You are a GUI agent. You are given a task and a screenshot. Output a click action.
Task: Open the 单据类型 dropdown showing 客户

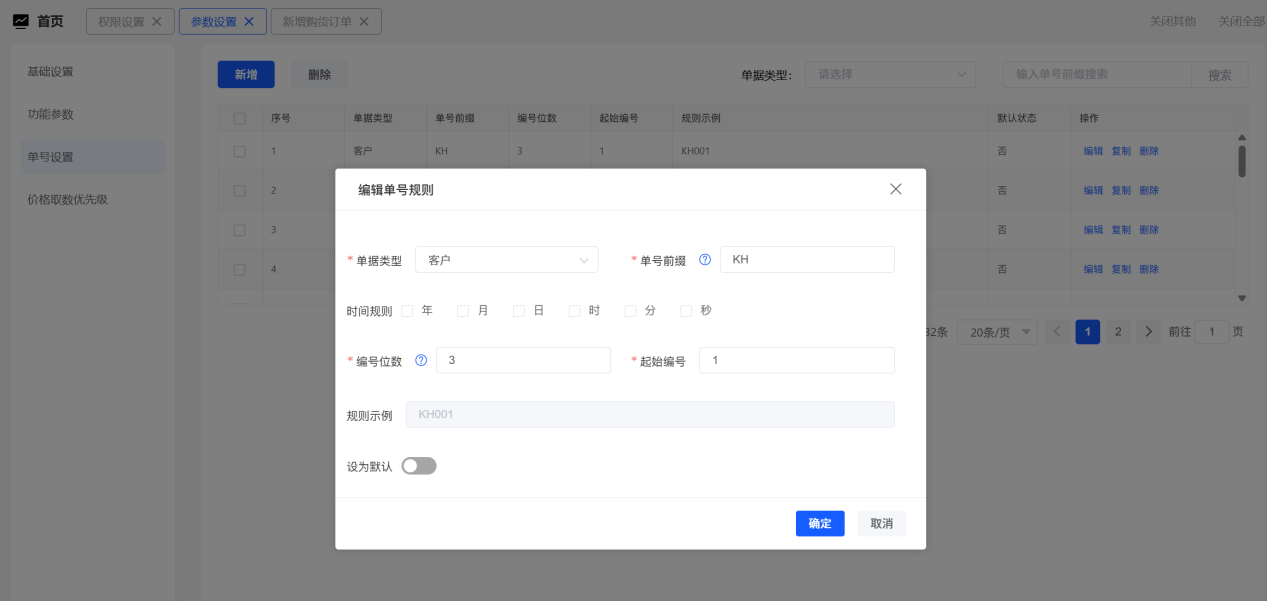(506, 260)
